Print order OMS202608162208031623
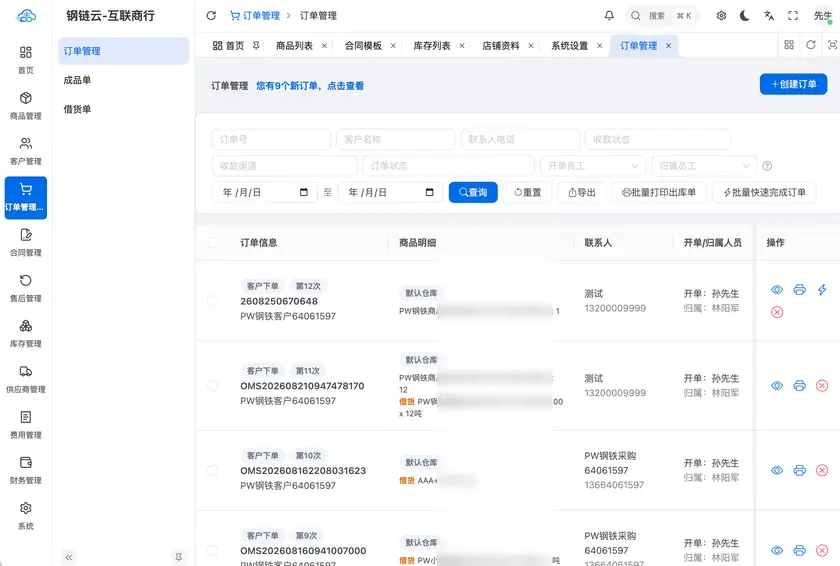 (799, 470)
